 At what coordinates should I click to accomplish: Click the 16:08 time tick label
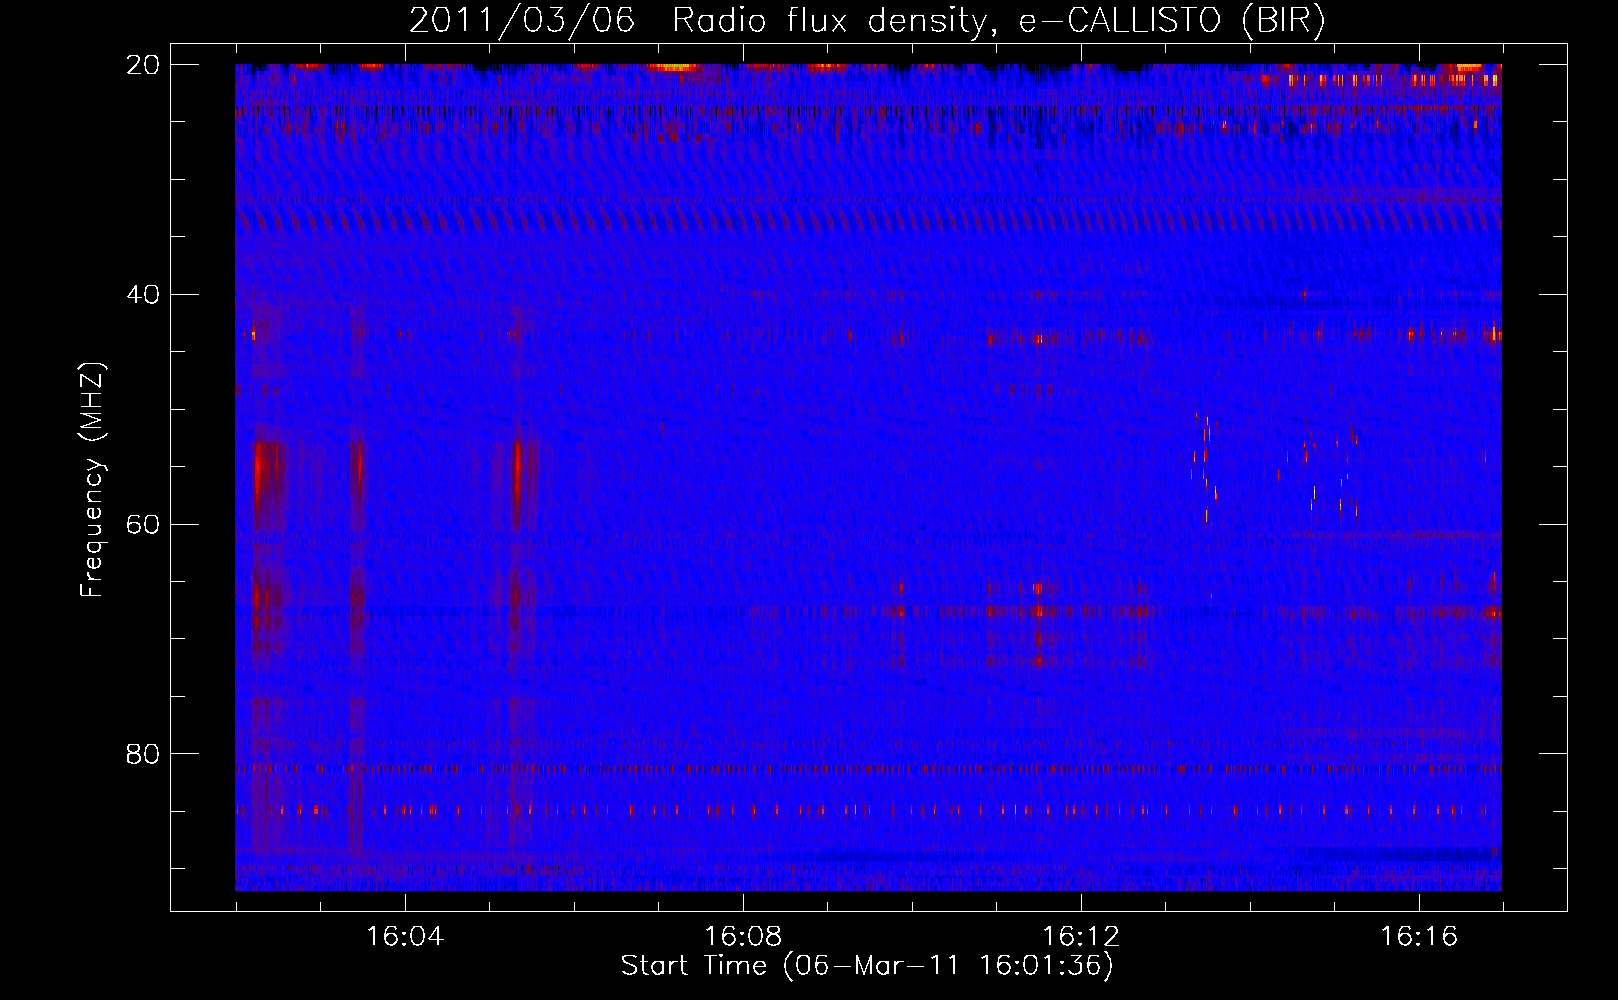point(743,937)
